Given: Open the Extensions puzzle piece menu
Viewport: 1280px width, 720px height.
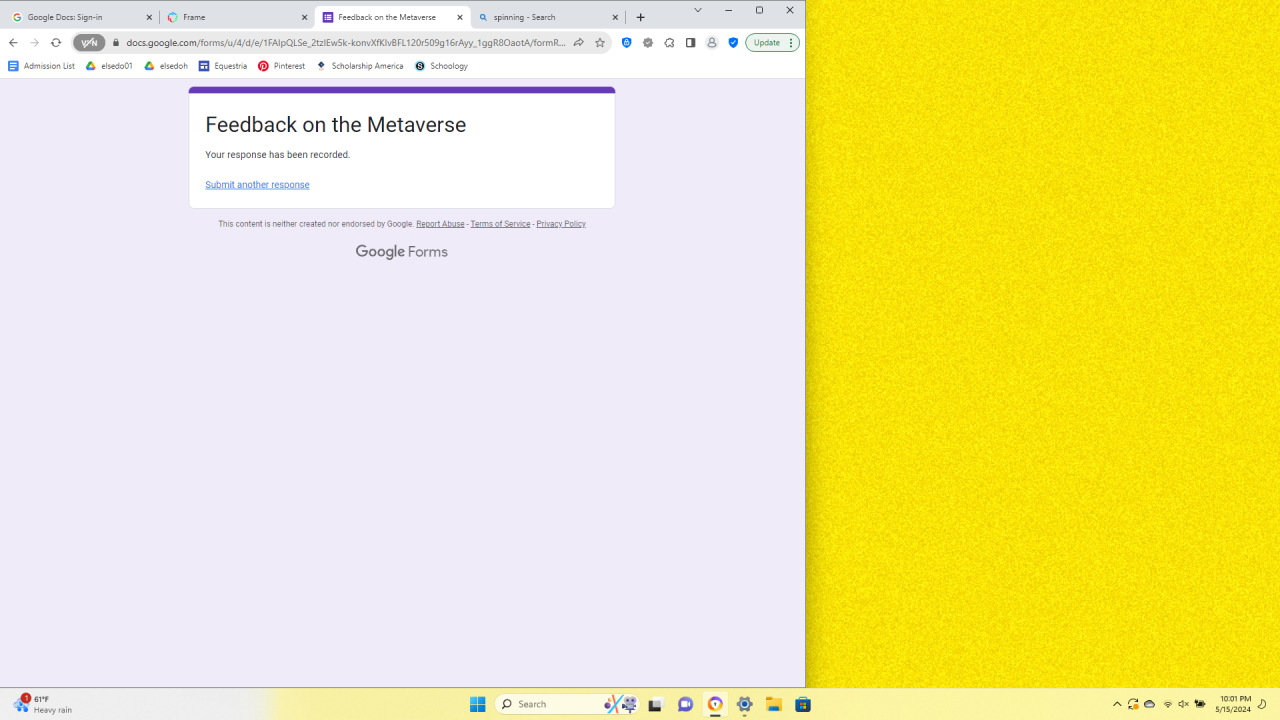Looking at the screenshot, I should (669, 43).
